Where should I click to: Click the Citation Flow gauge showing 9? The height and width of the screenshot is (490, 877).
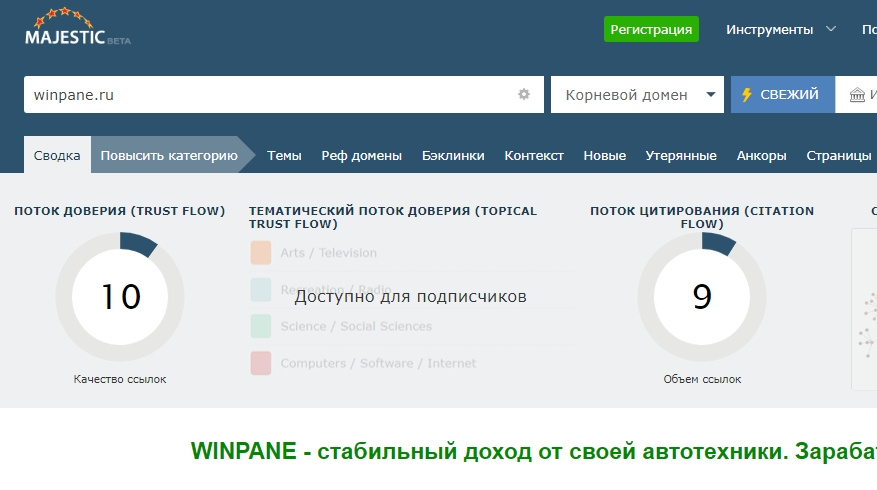click(702, 296)
